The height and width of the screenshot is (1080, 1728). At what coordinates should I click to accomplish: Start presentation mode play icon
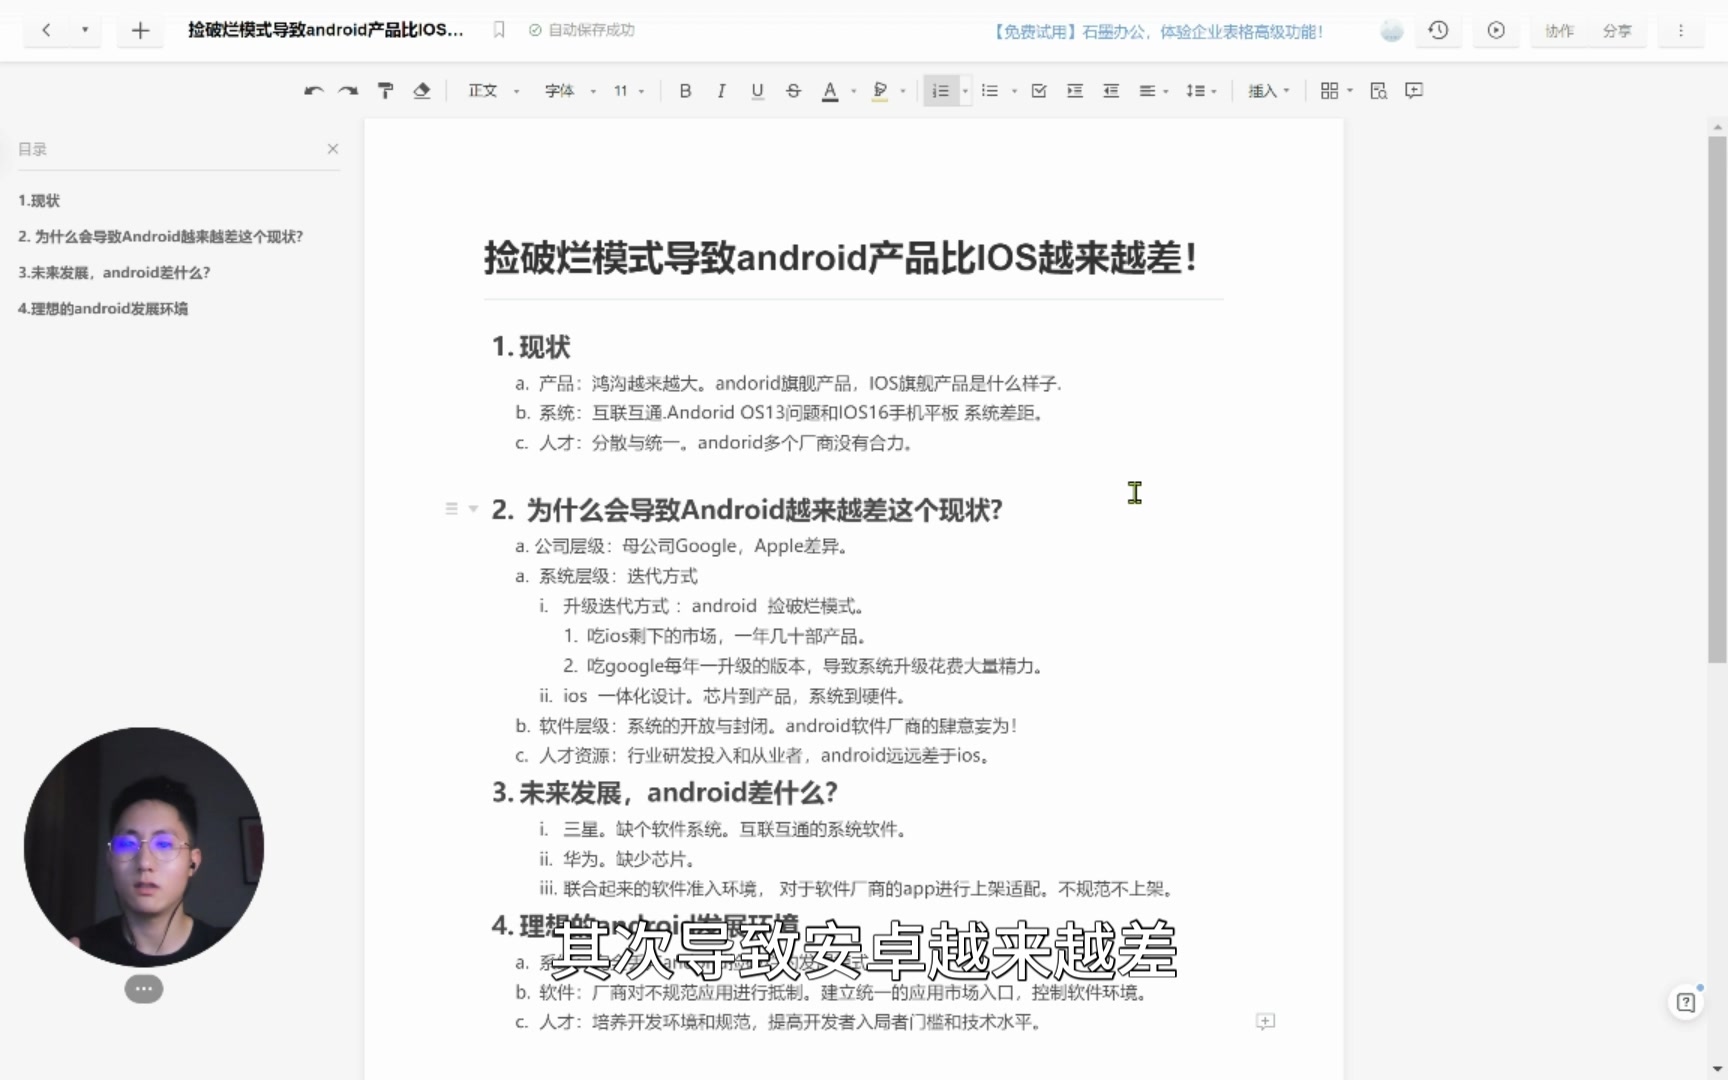click(1496, 30)
